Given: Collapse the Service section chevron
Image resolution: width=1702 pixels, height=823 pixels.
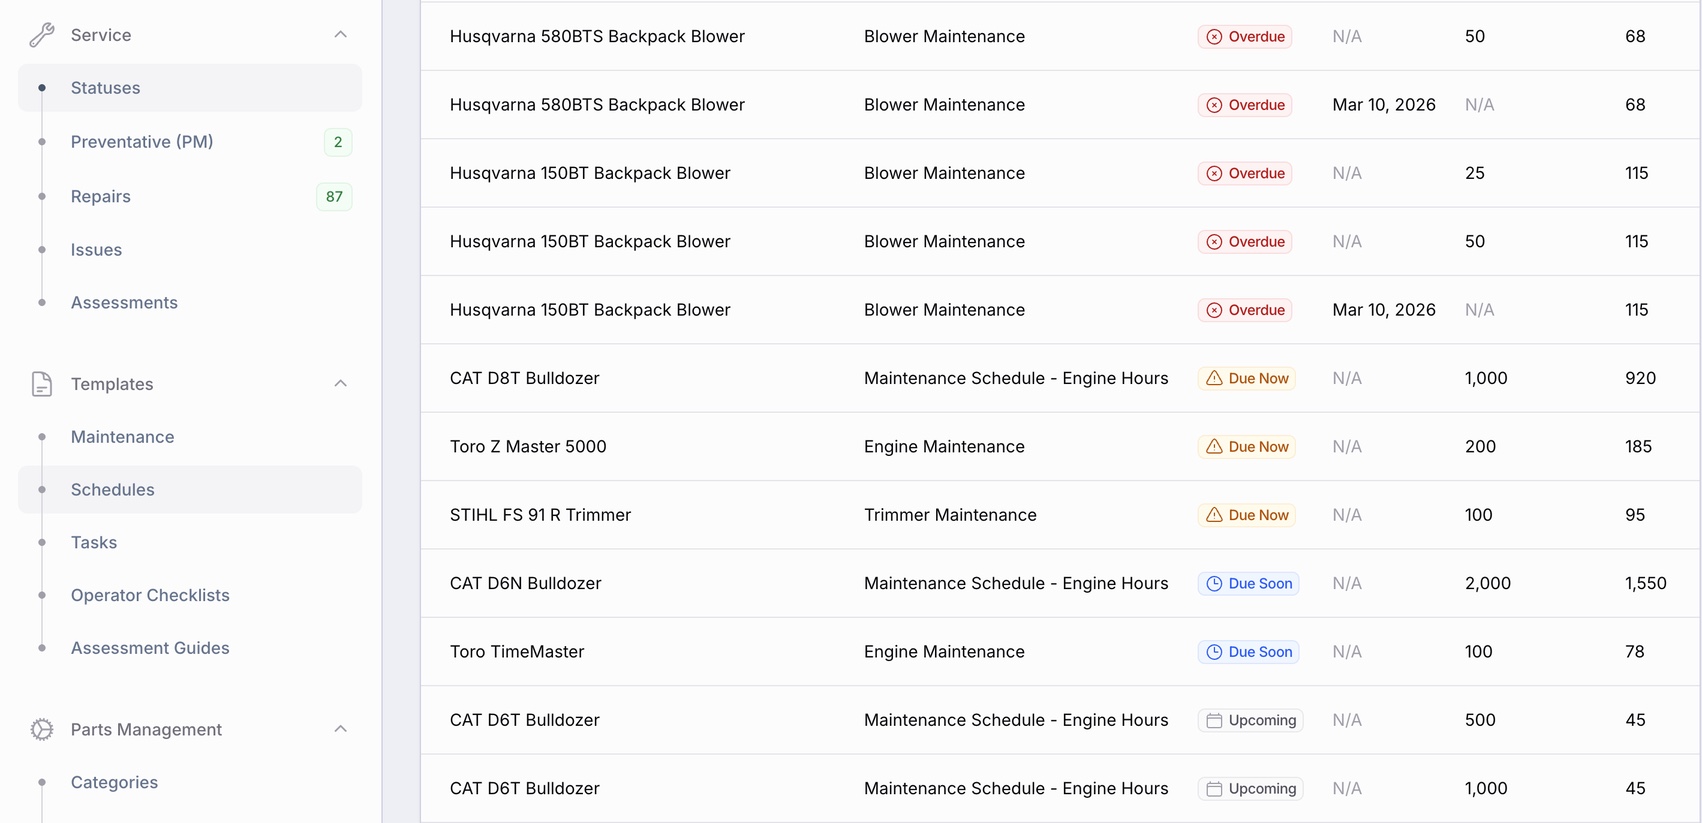Looking at the screenshot, I should [x=340, y=35].
